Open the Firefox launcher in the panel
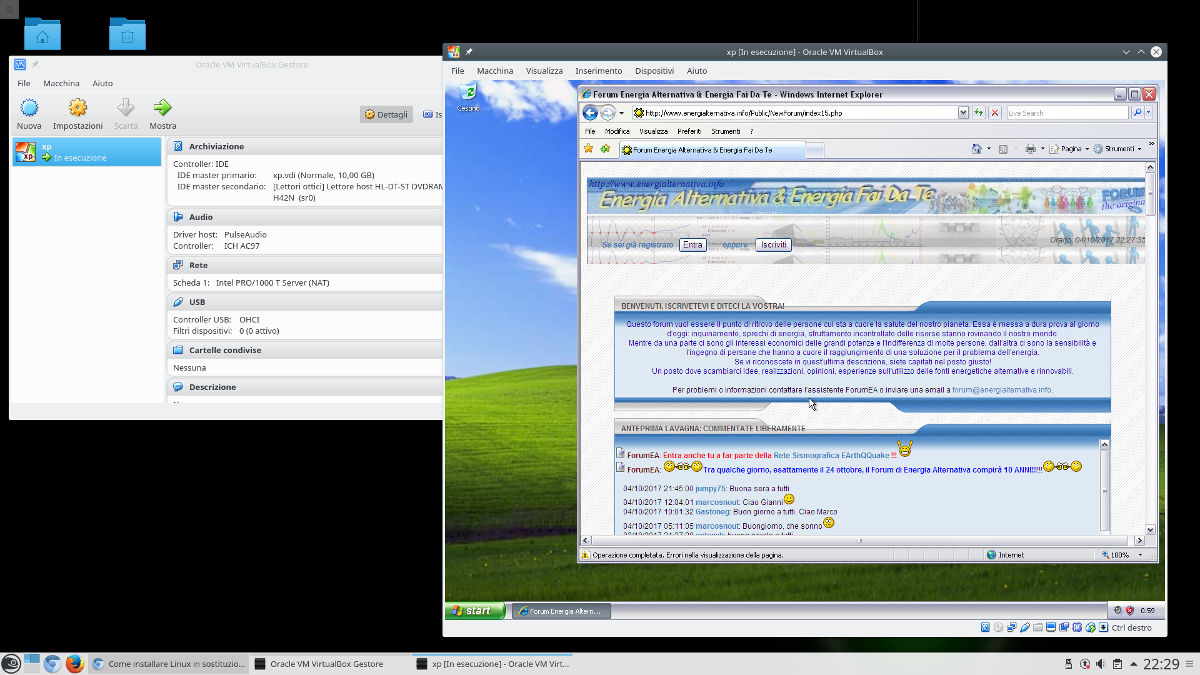 click(73, 663)
